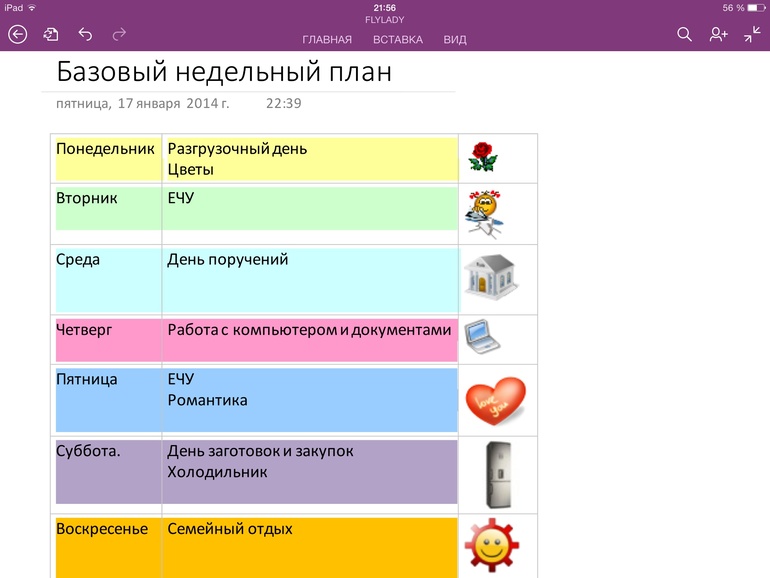Select the ВИД tab
Screen dimensions: 770x578
point(455,40)
